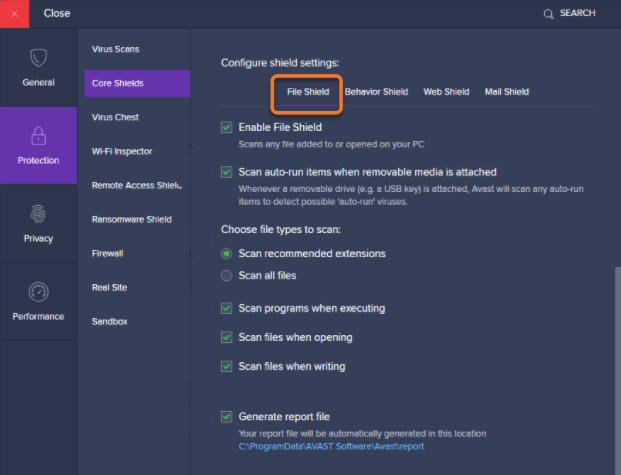Image resolution: width=621 pixels, height=475 pixels.
Task: Switch to the Mail Shield tab
Action: [507, 92]
